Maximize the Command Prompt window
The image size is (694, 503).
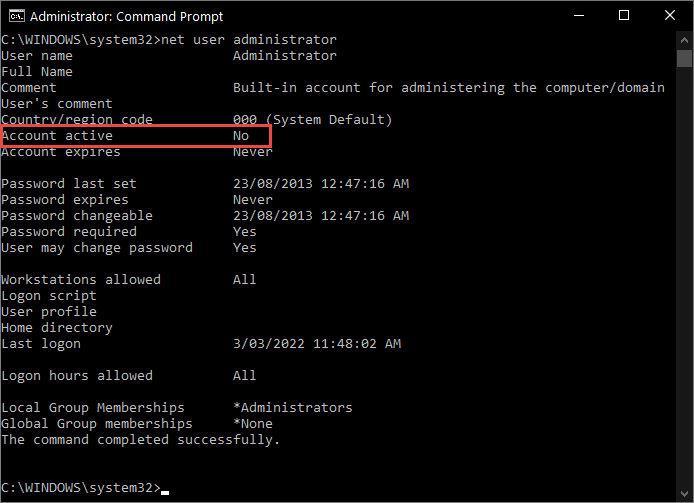(625, 16)
